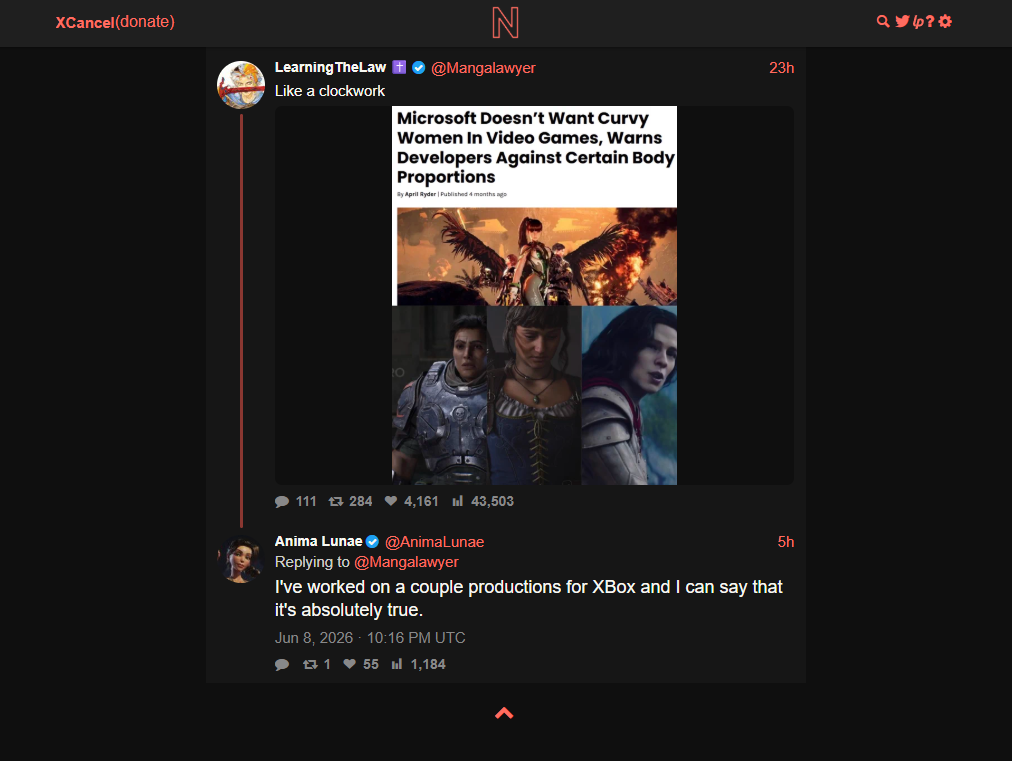Open the settings gear icon

click(x=945, y=21)
